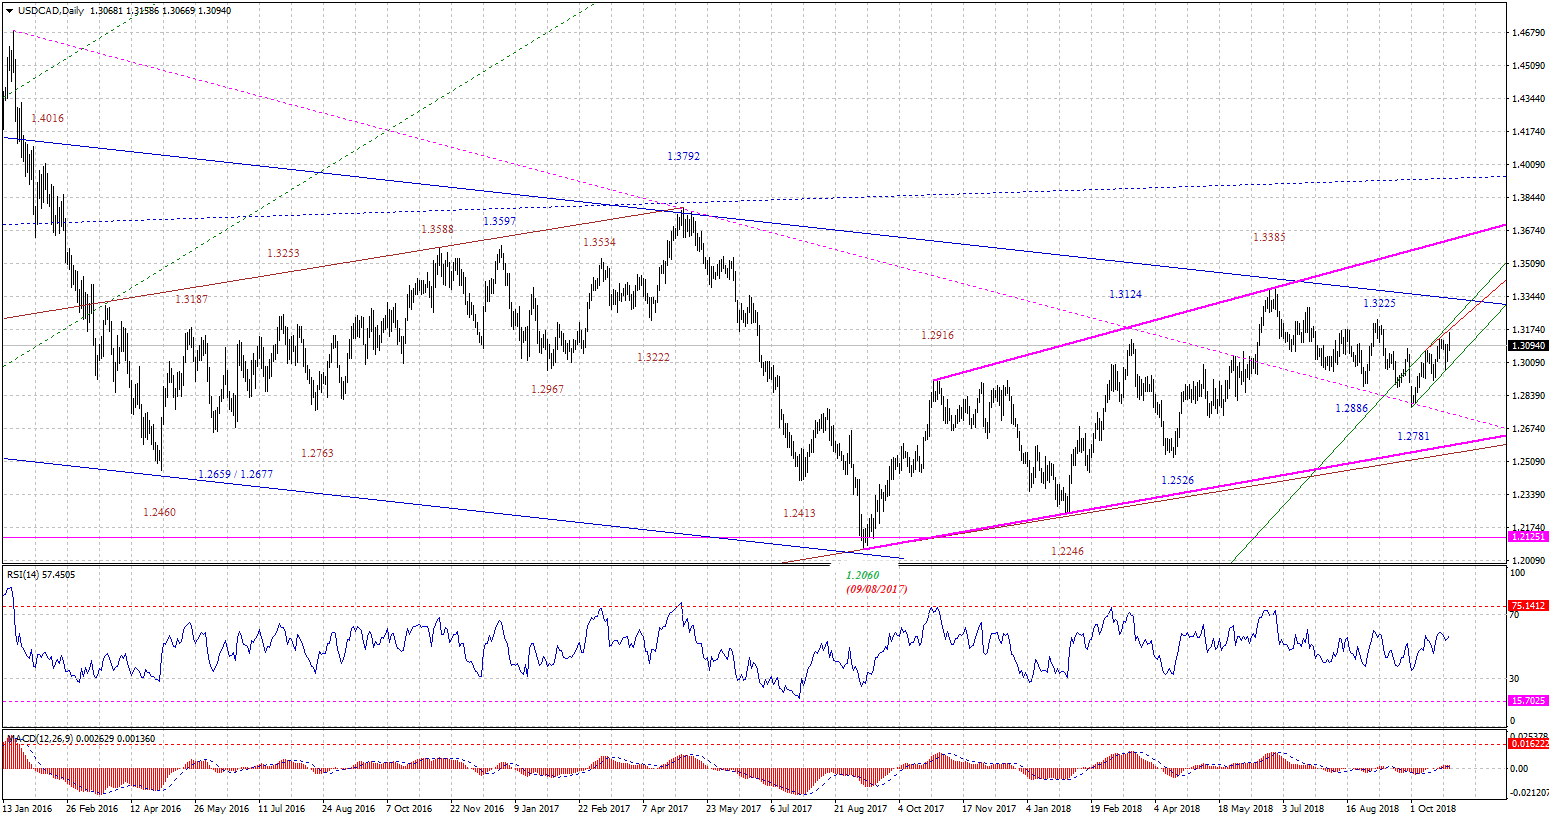1549x820 pixels.
Task: Select the 1.2886 annotation
Action: coord(1351,409)
